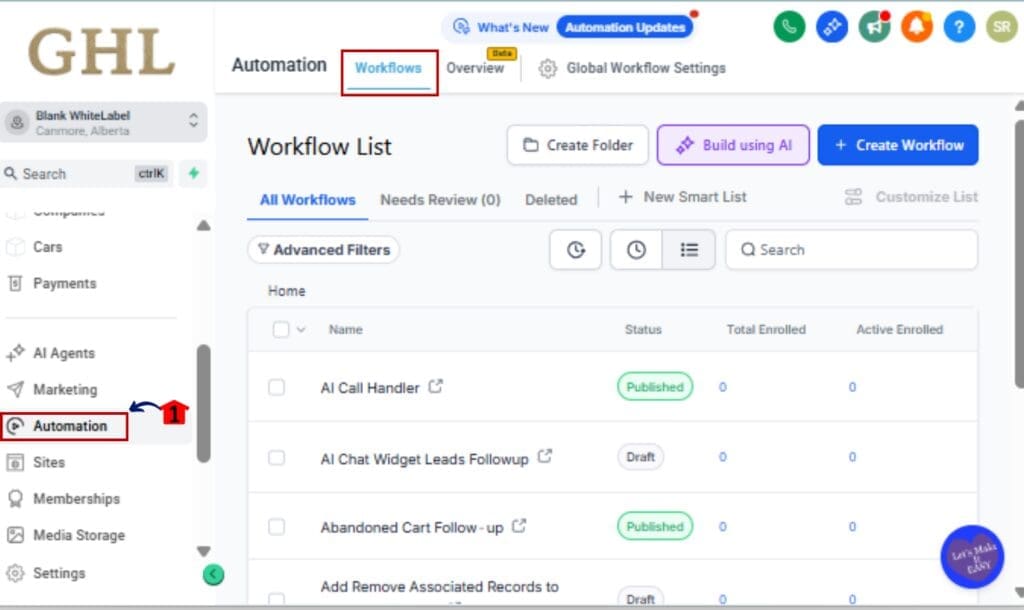Select the checkbox for AI Call Handler
Viewport: 1024px width, 610px height.
click(x=277, y=388)
